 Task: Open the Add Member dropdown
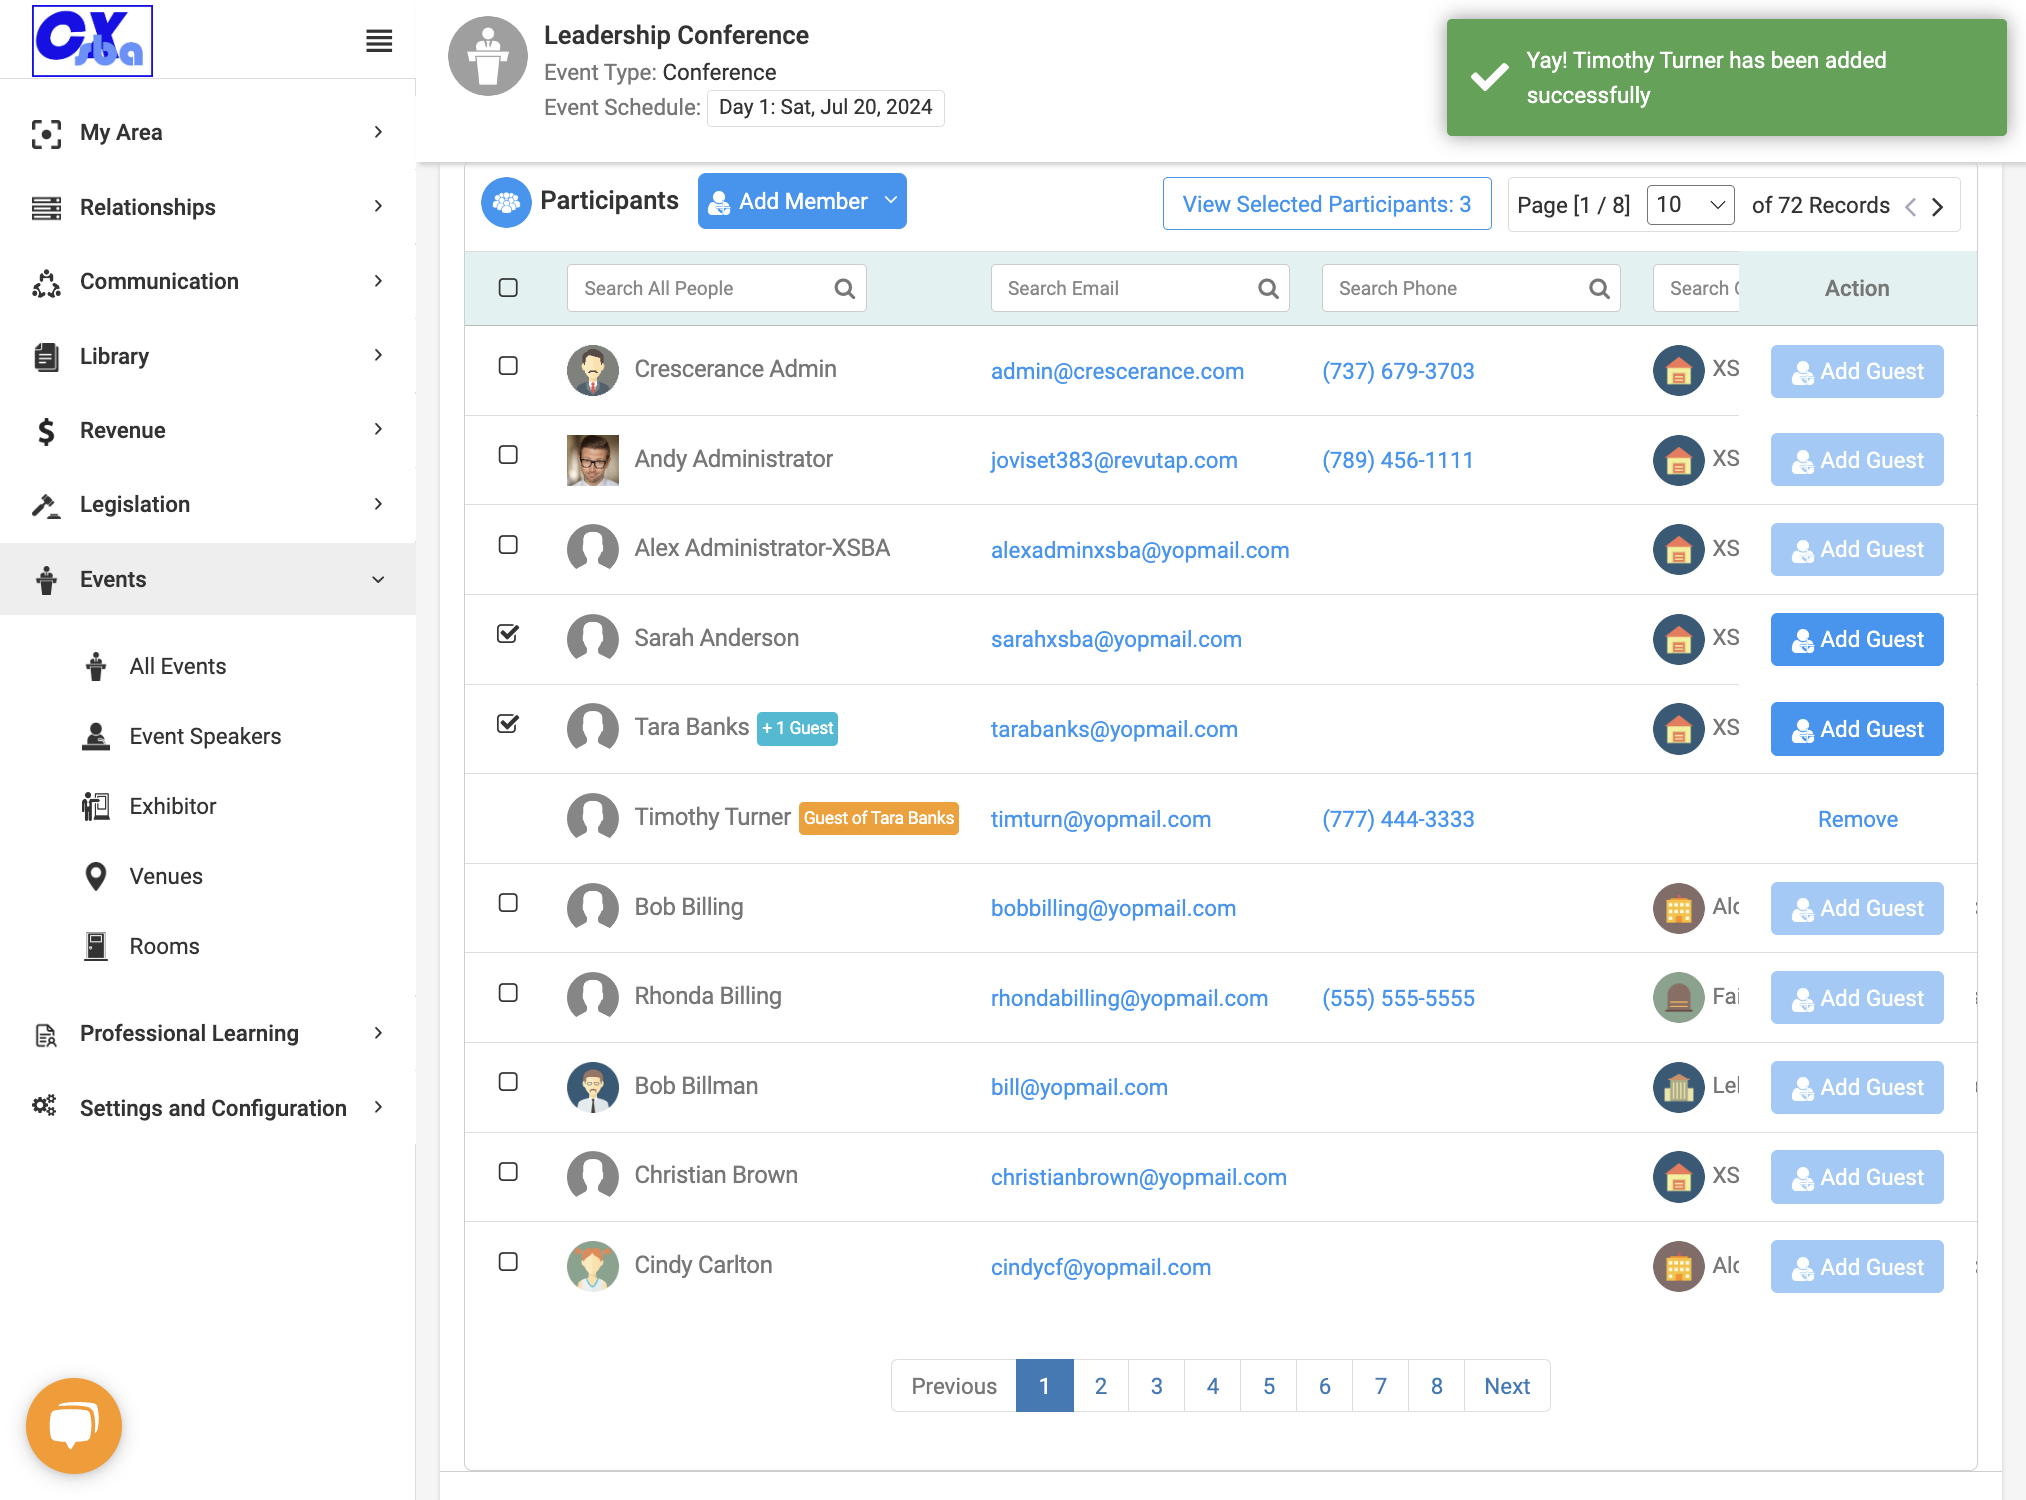[802, 201]
